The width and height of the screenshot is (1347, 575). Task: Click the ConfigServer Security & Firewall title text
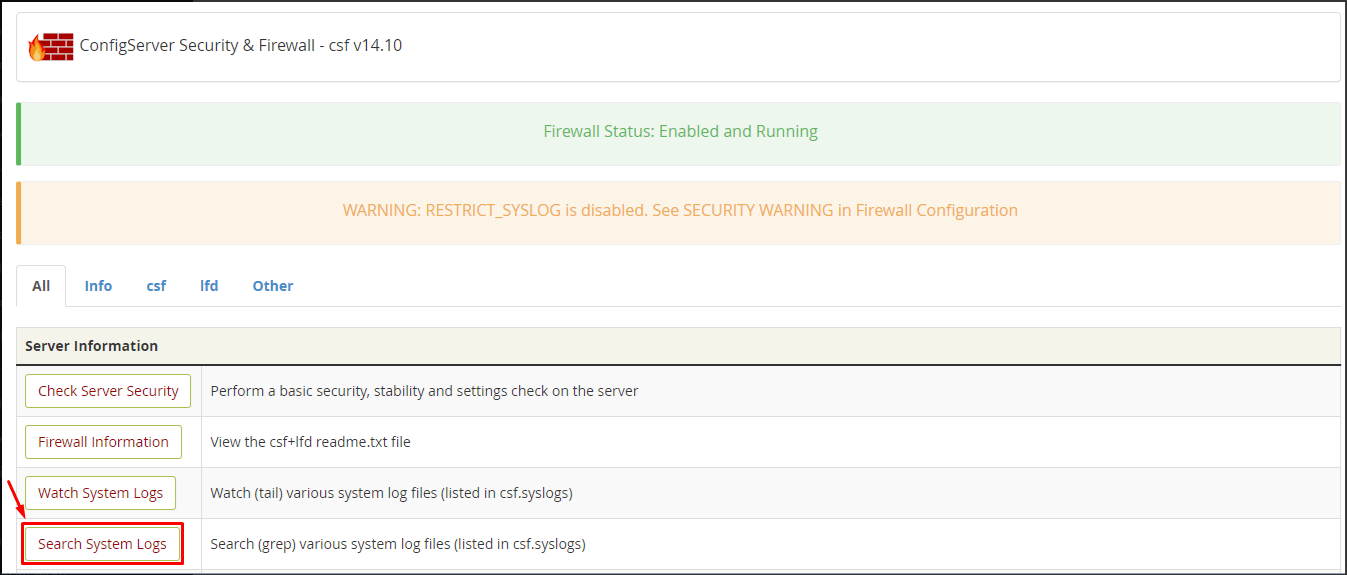pos(241,45)
